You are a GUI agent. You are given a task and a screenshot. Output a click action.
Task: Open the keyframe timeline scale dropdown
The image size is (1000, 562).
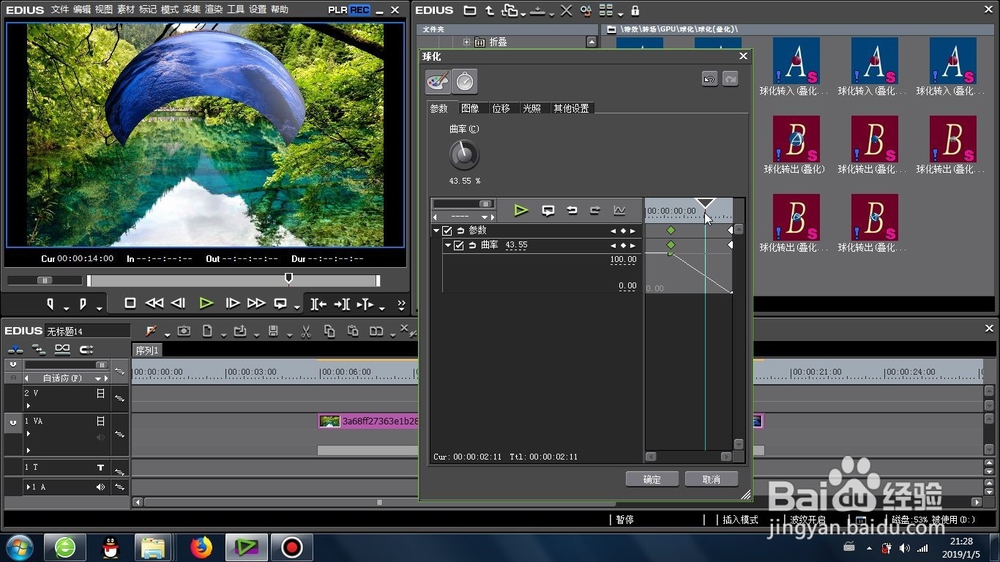click(484, 217)
